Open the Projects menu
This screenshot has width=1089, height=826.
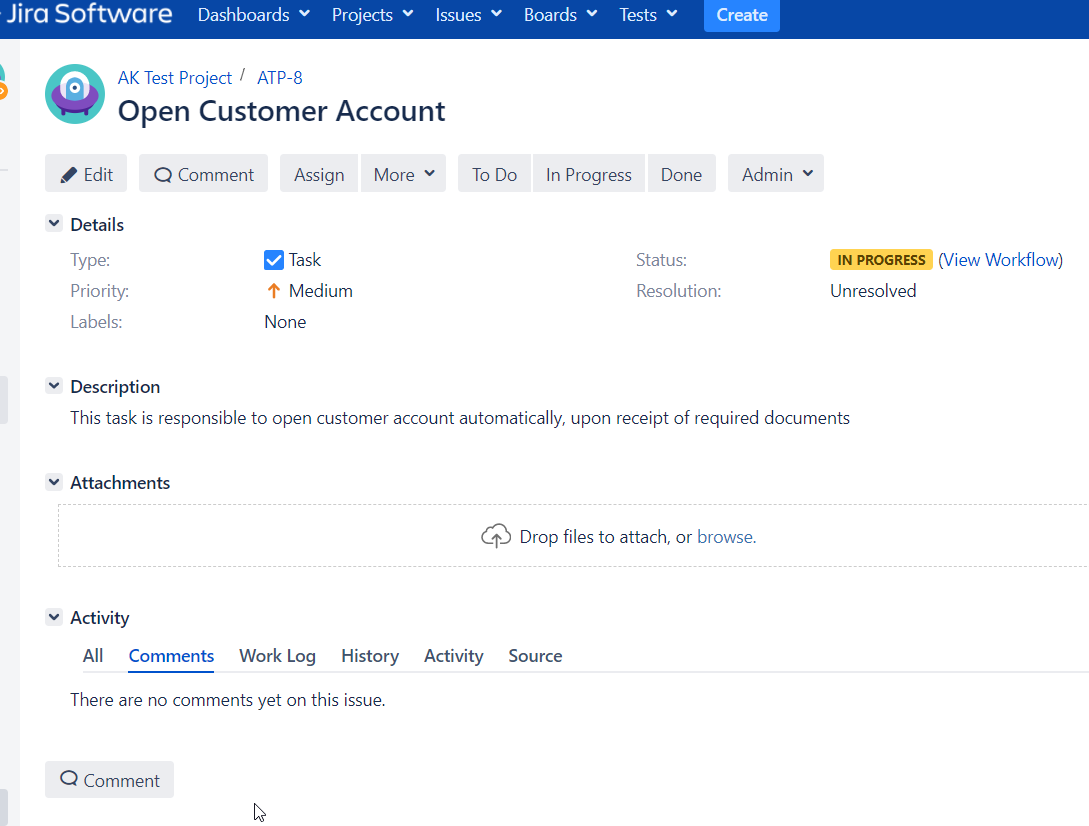[372, 15]
